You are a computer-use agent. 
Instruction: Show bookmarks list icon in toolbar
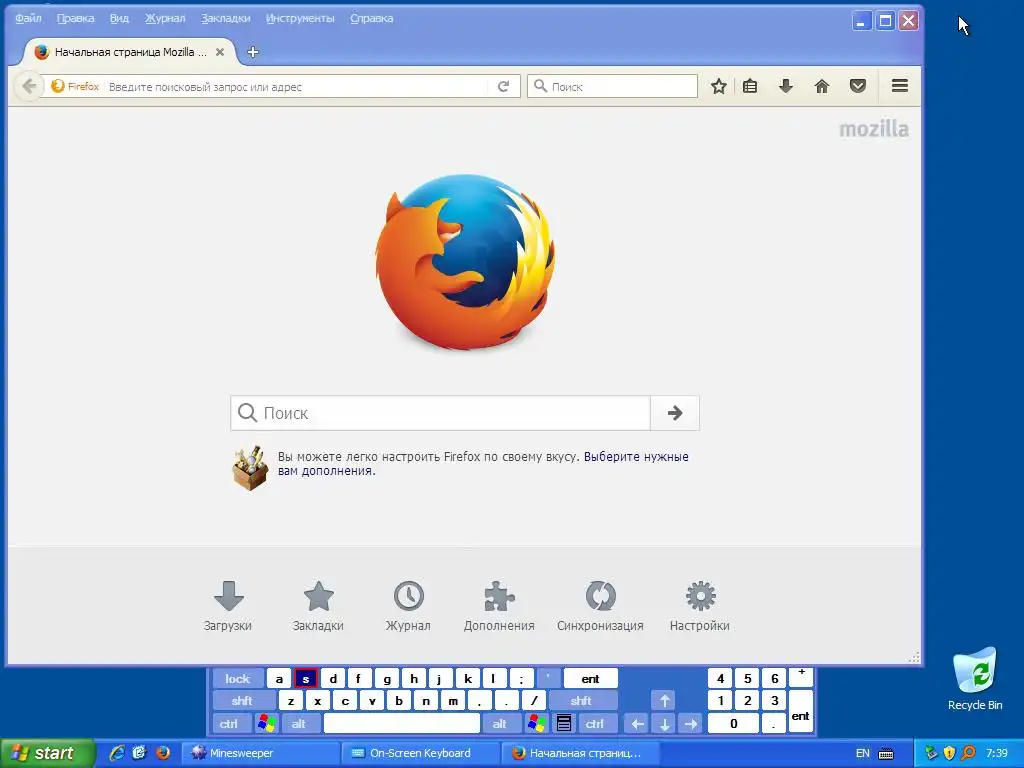(x=750, y=86)
